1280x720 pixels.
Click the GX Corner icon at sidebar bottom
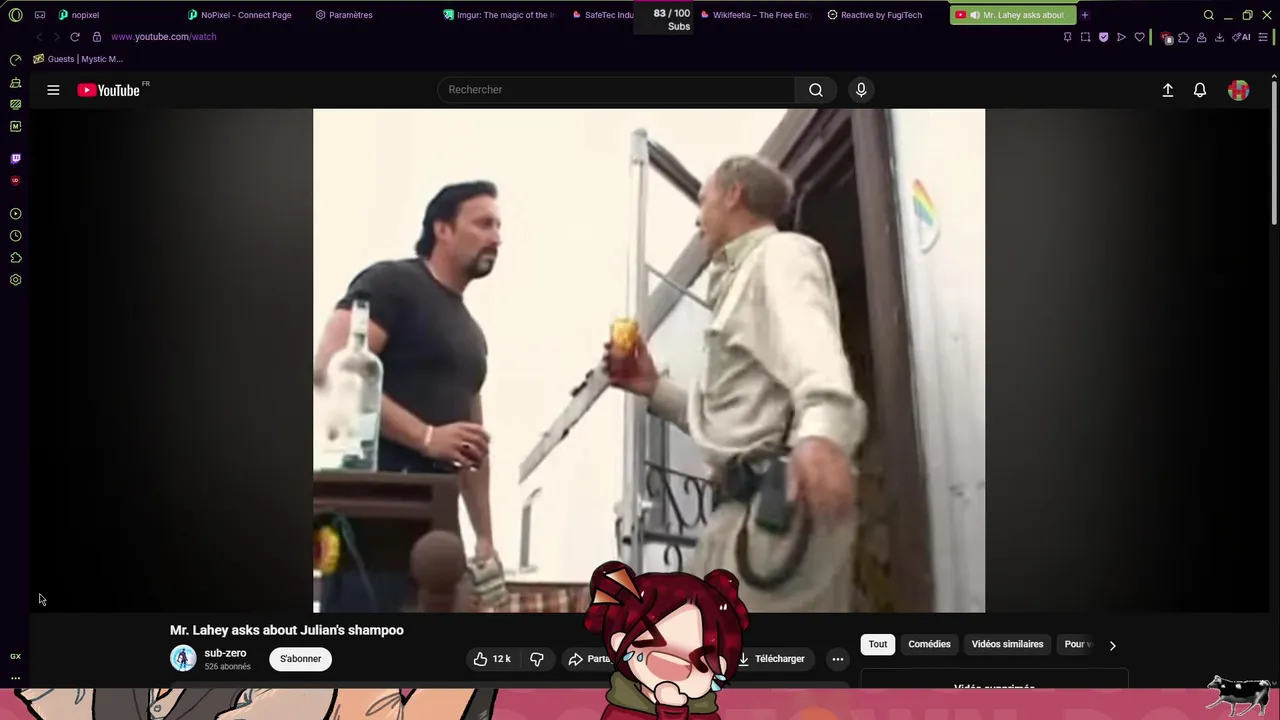(x=15, y=656)
